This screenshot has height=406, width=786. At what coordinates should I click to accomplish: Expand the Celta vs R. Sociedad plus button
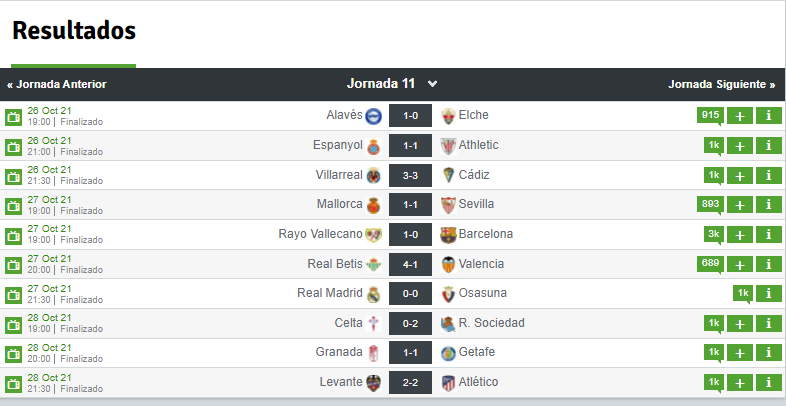click(x=739, y=323)
